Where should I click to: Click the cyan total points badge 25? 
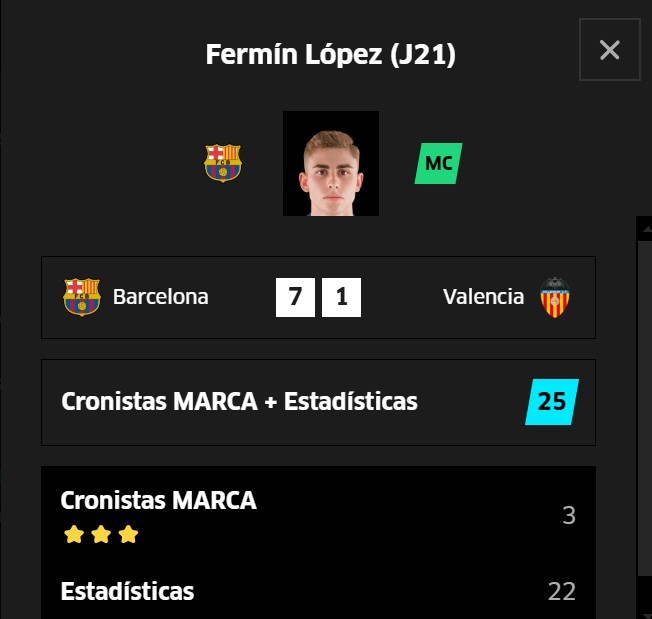[x=552, y=402]
